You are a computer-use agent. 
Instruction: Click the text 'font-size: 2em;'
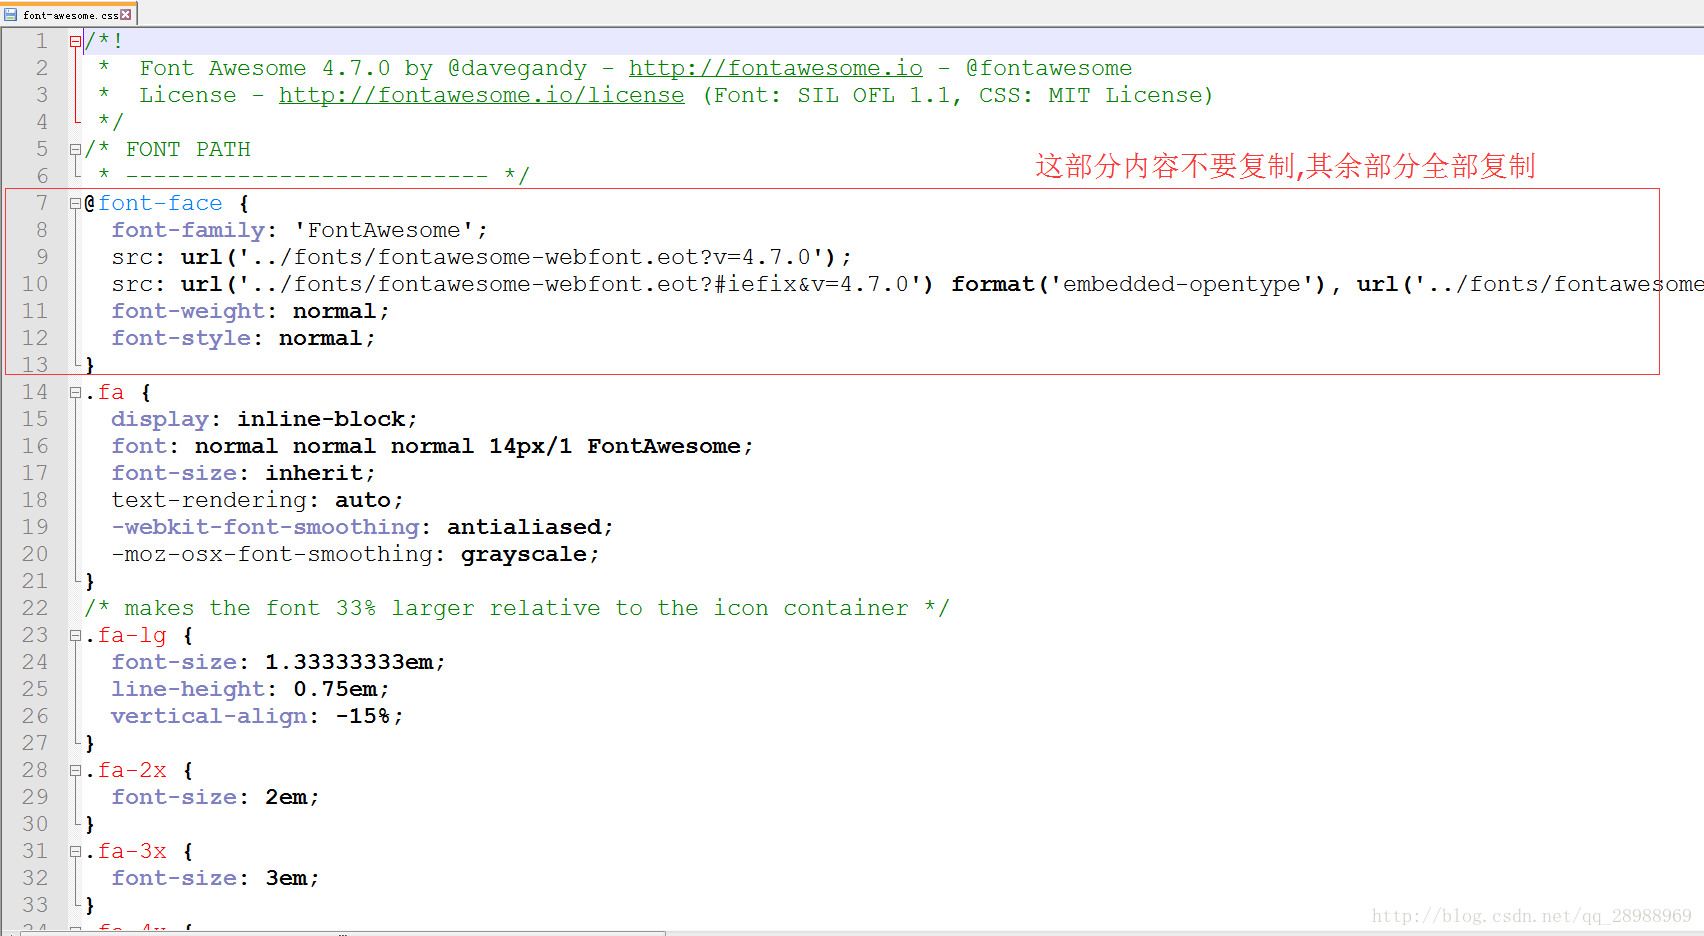(215, 797)
